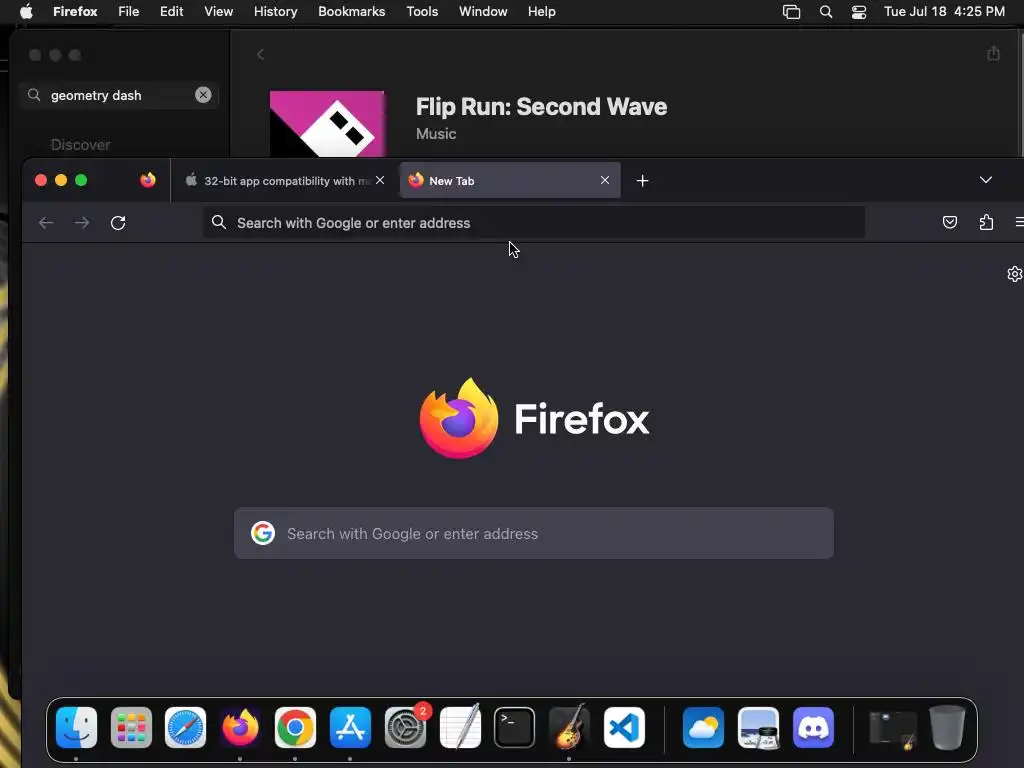Screen dimensions: 1024x768
Task: Open the Firefox application hamburger menu
Action: [x=1019, y=222]
